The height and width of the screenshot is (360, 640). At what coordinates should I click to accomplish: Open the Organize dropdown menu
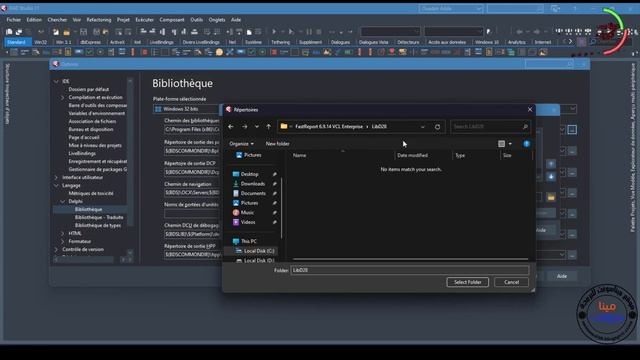241,144
